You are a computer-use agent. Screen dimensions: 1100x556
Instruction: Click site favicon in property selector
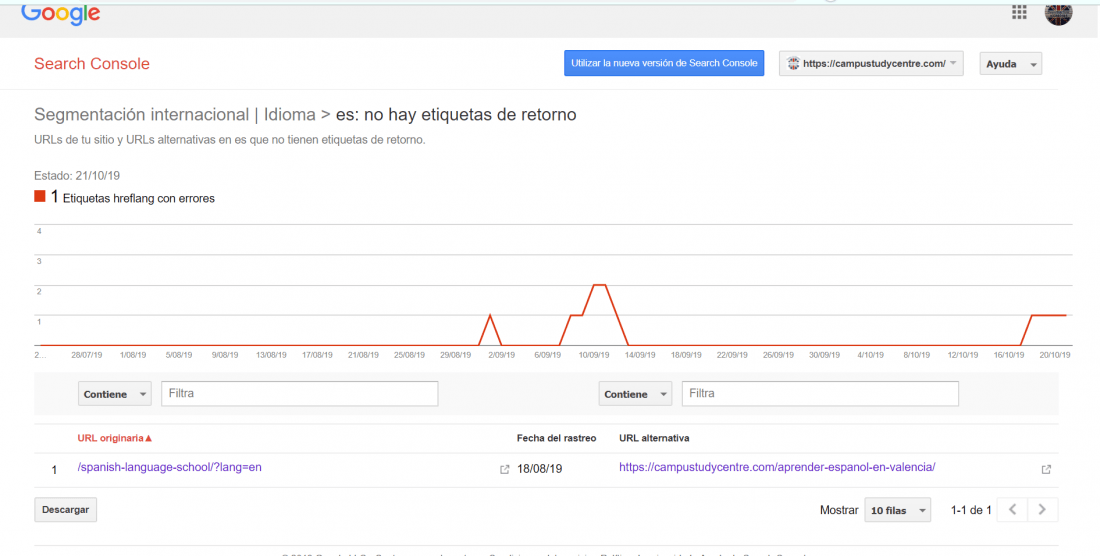point(793,63)
